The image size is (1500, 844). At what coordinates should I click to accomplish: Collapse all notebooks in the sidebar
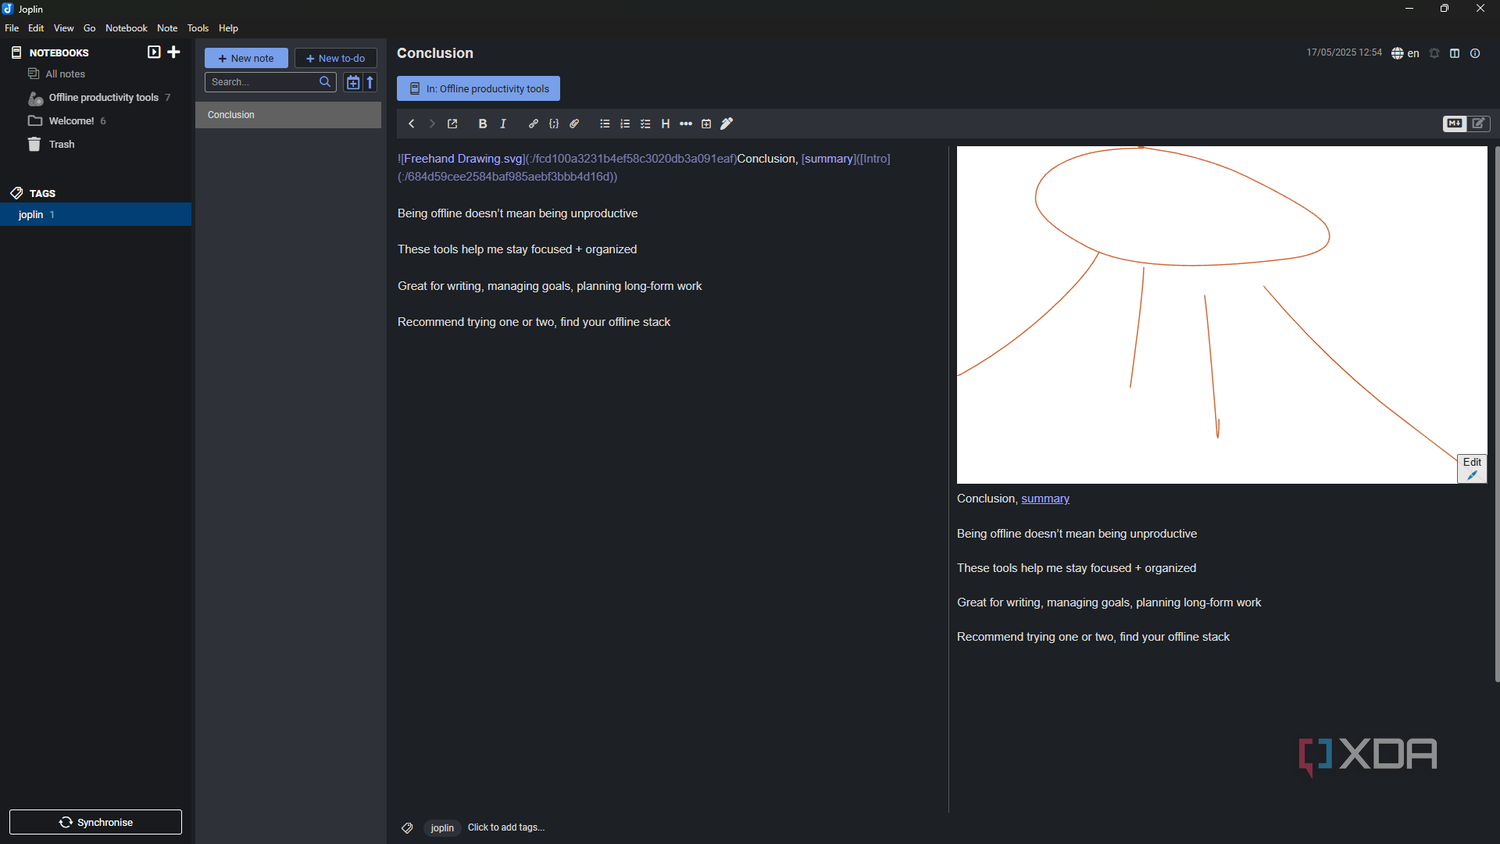point(154,52)
